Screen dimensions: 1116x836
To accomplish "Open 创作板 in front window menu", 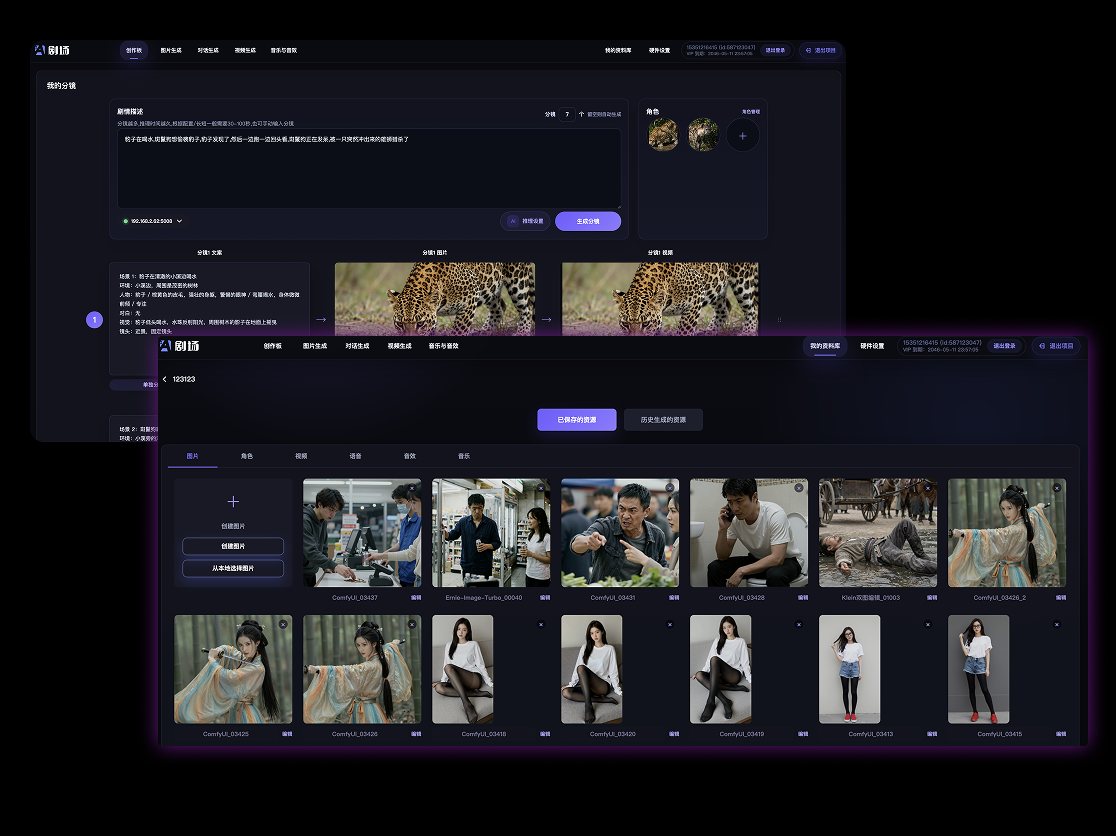I will (273, 346).
